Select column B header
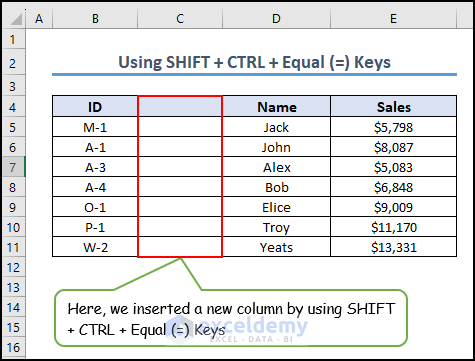475x361 pixels. [95, 19]
